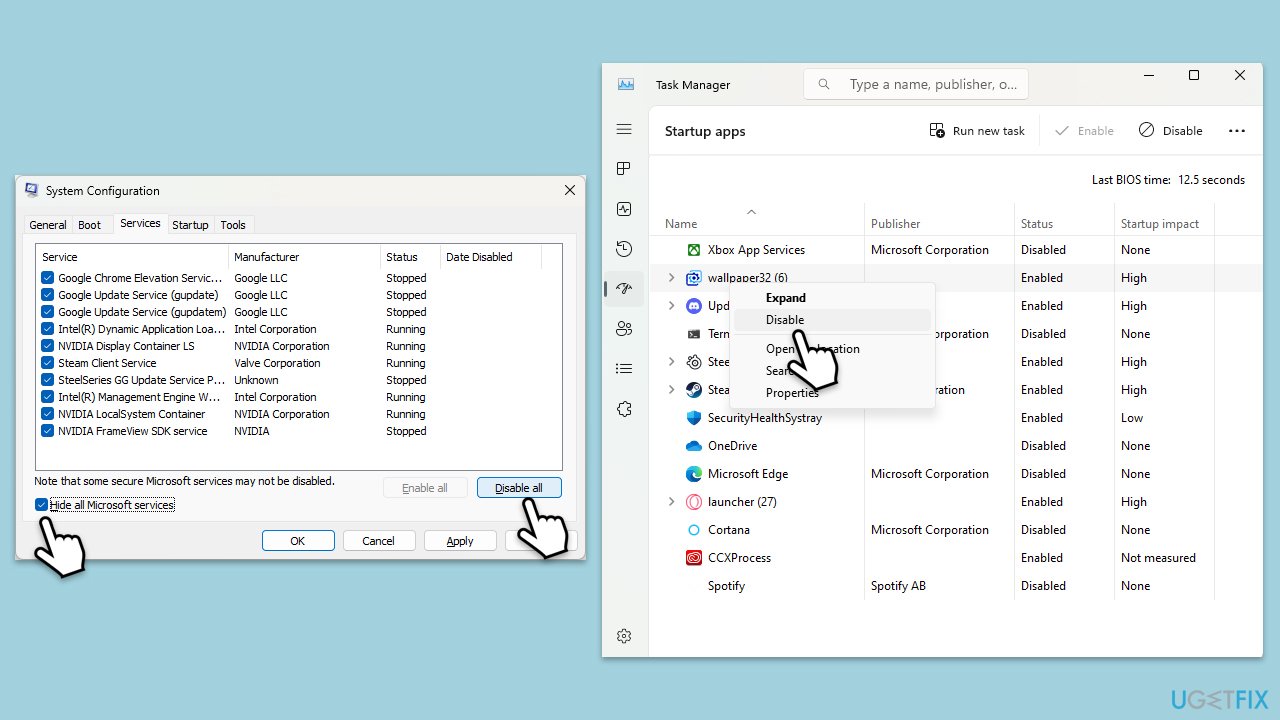Click System Configuration title bar icon
Screen dimensions: 1280x720
point(32,190)
